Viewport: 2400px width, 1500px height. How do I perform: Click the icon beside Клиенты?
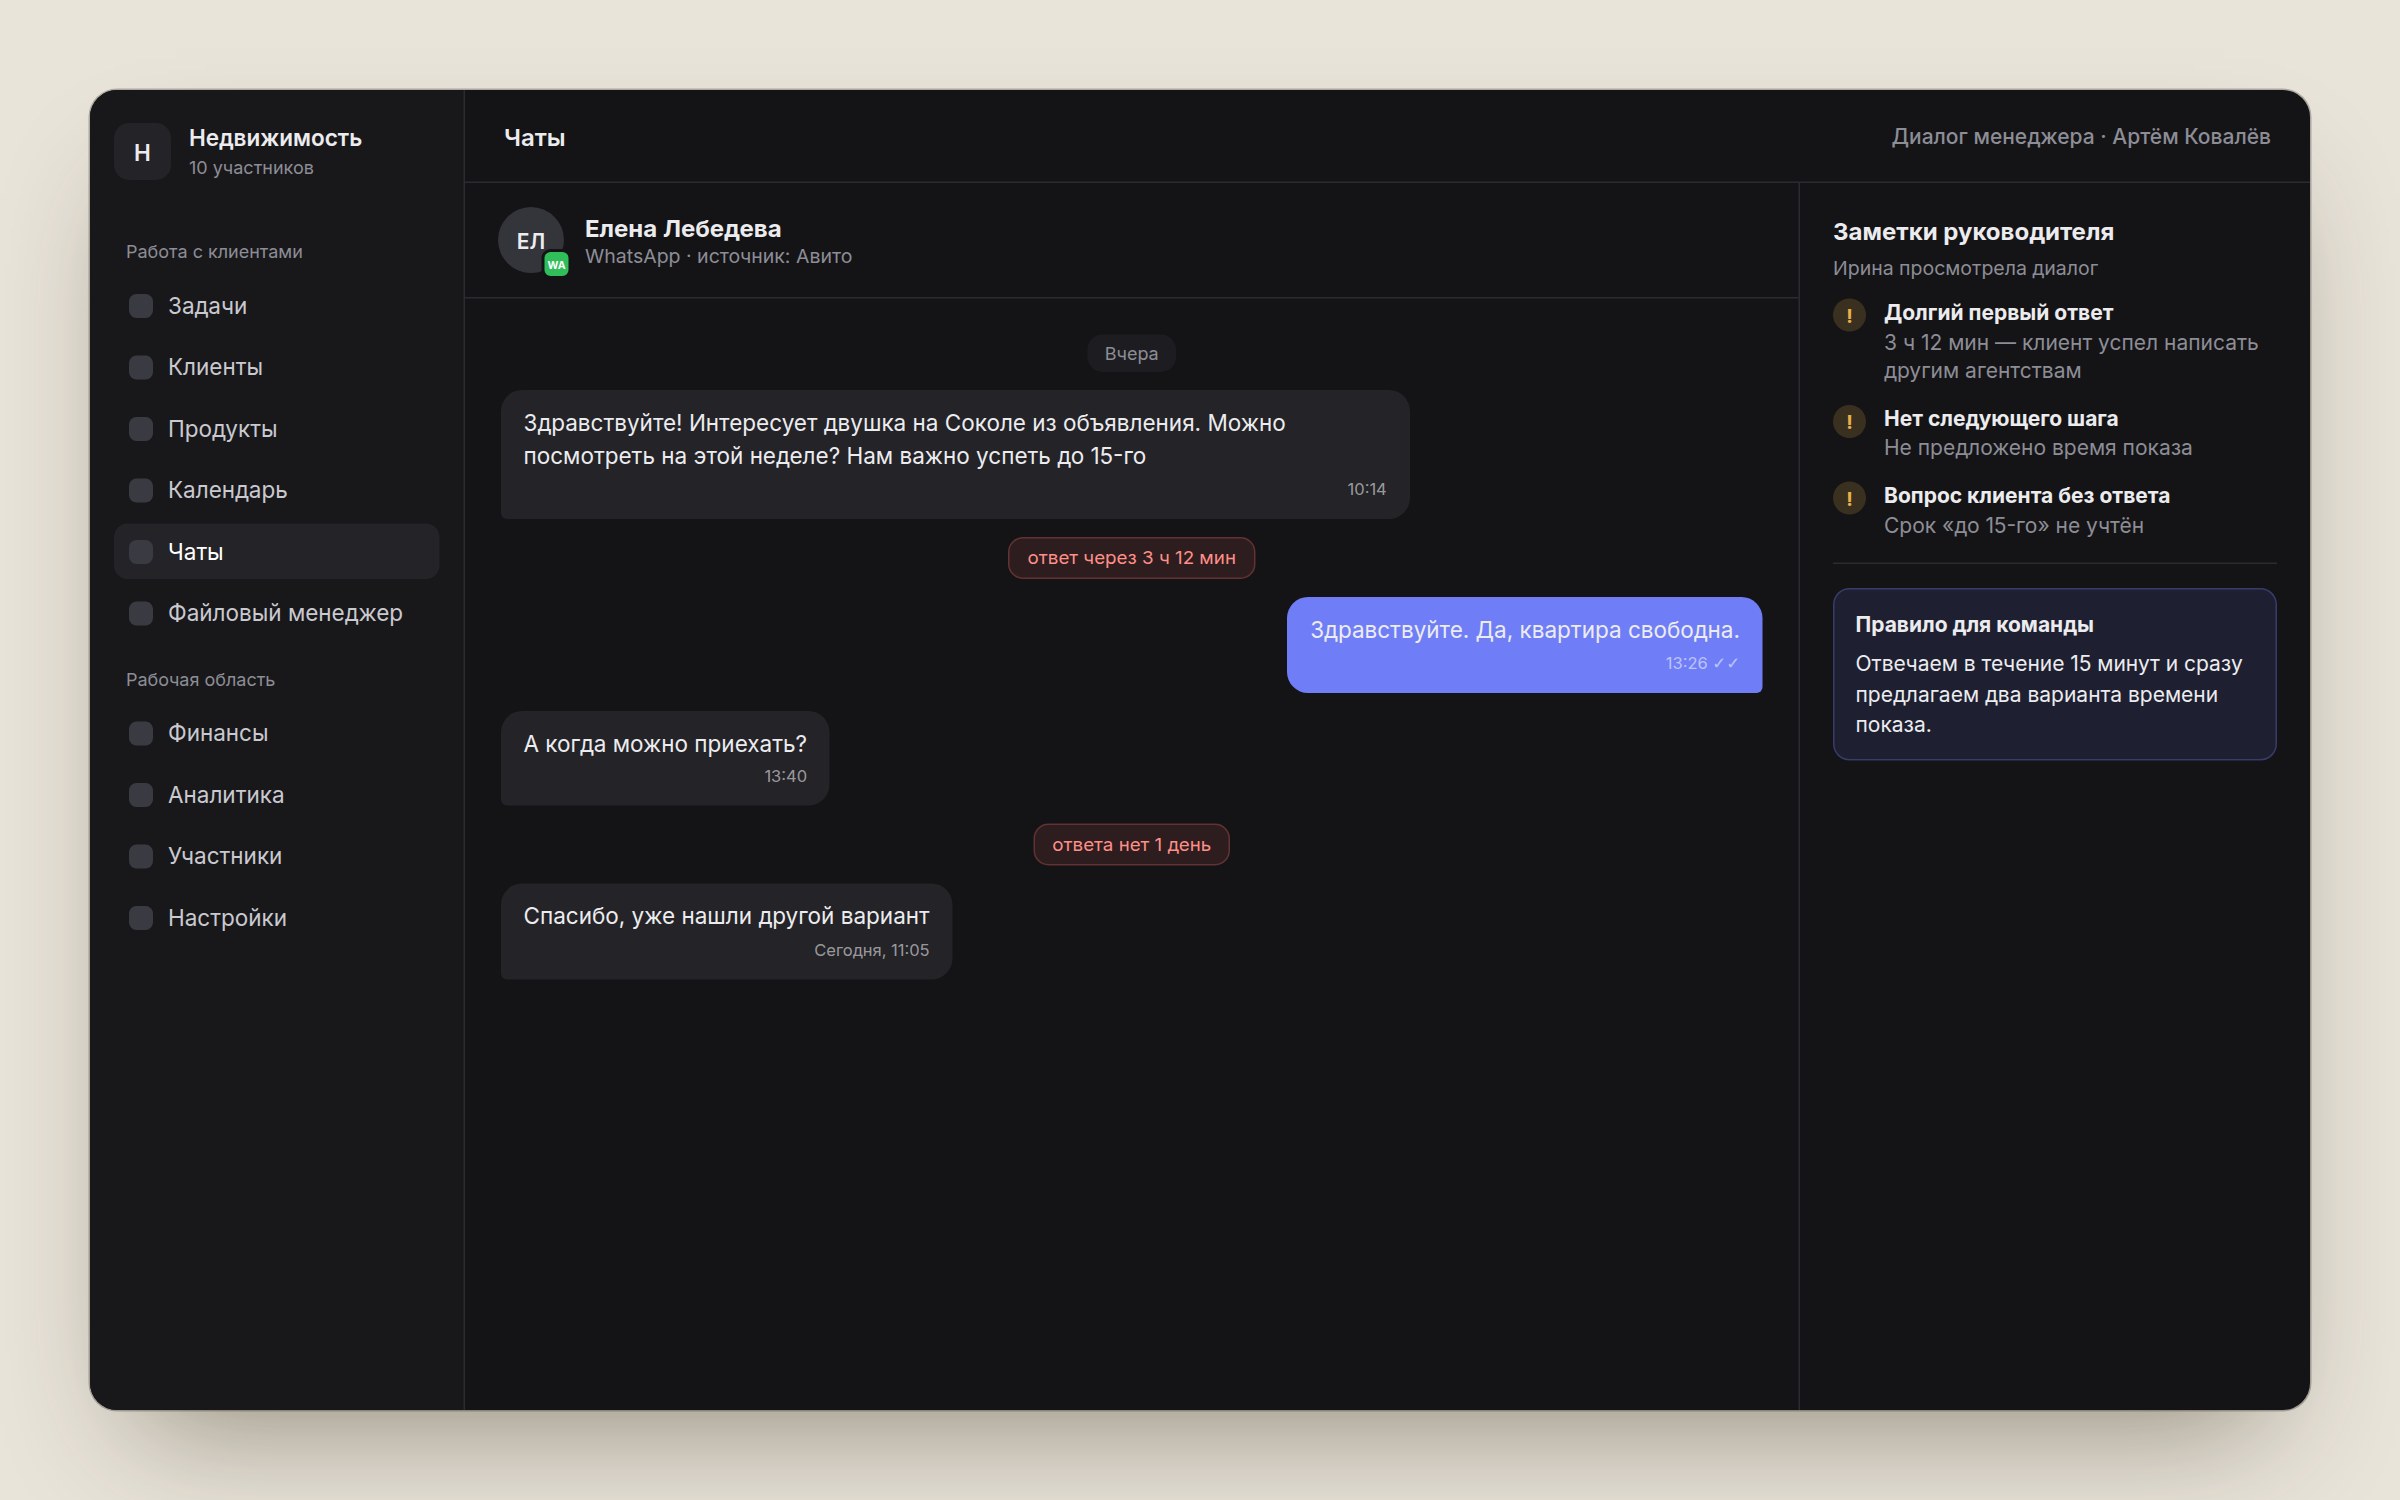(141, 367)
